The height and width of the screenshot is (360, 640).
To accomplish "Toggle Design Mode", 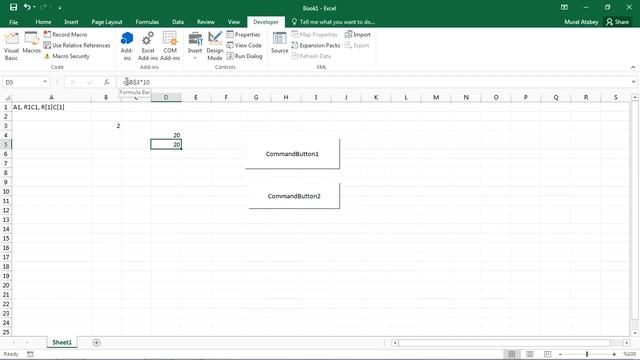I will click(215, 46).
